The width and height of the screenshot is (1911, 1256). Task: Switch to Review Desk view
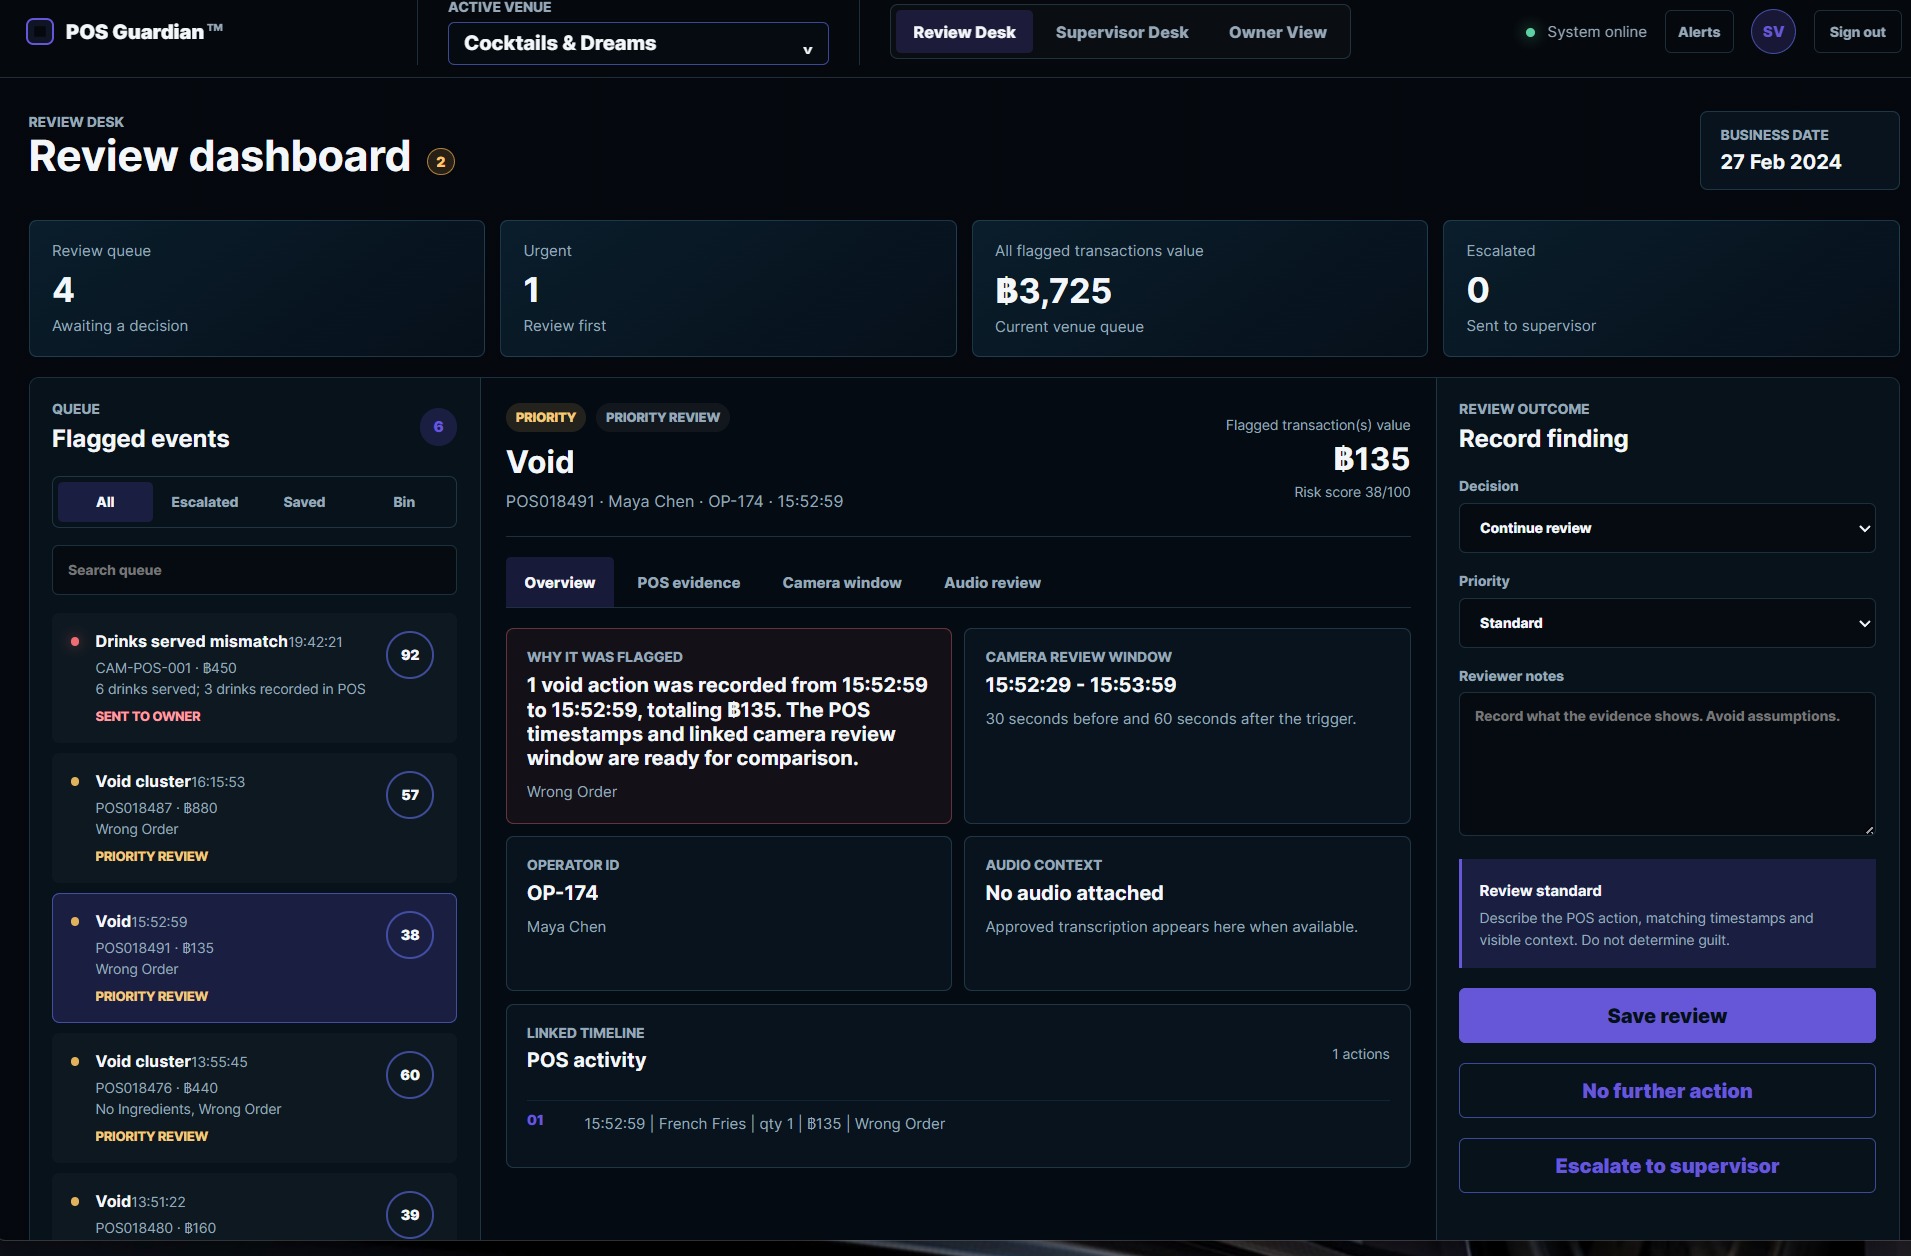coord(964,32)
